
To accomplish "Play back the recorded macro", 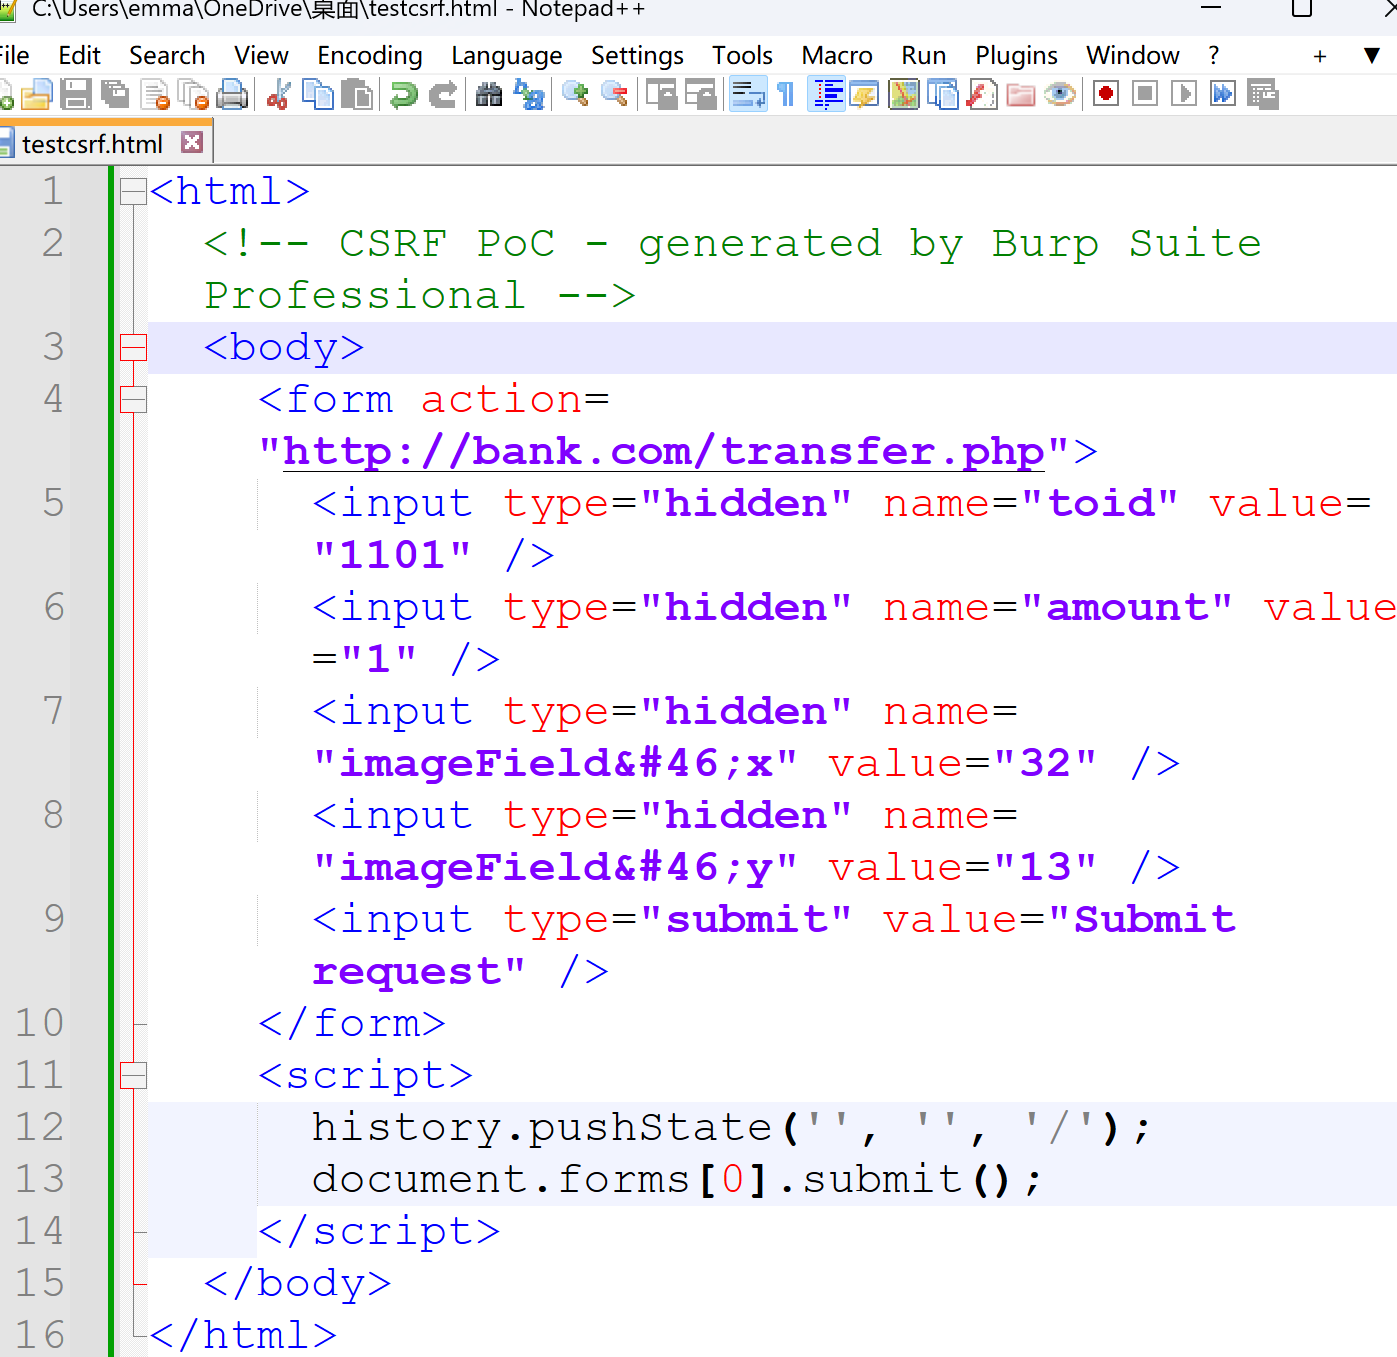I will 1184,95.
